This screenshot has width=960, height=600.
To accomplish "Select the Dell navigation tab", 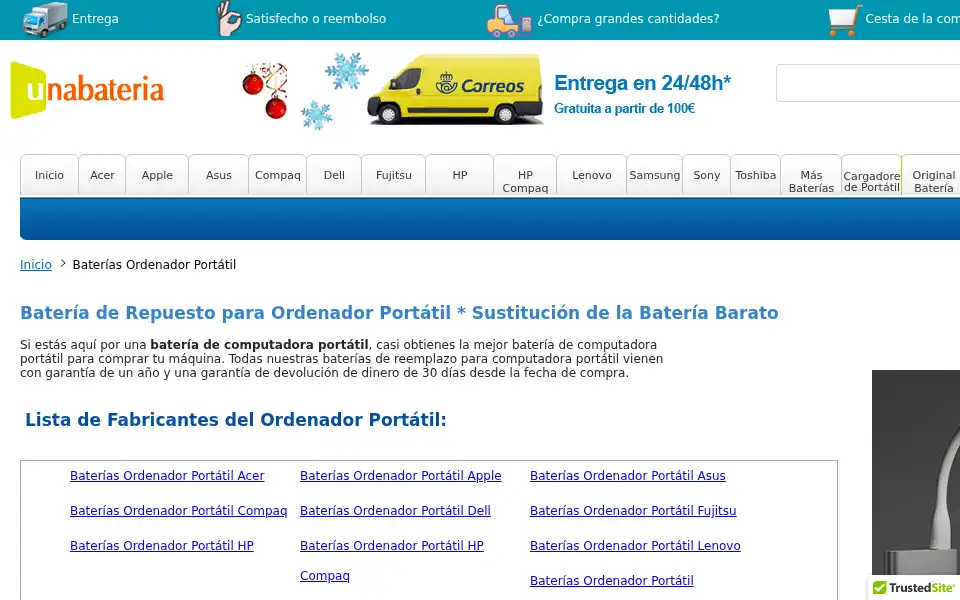I will click(x=334, y=175).
